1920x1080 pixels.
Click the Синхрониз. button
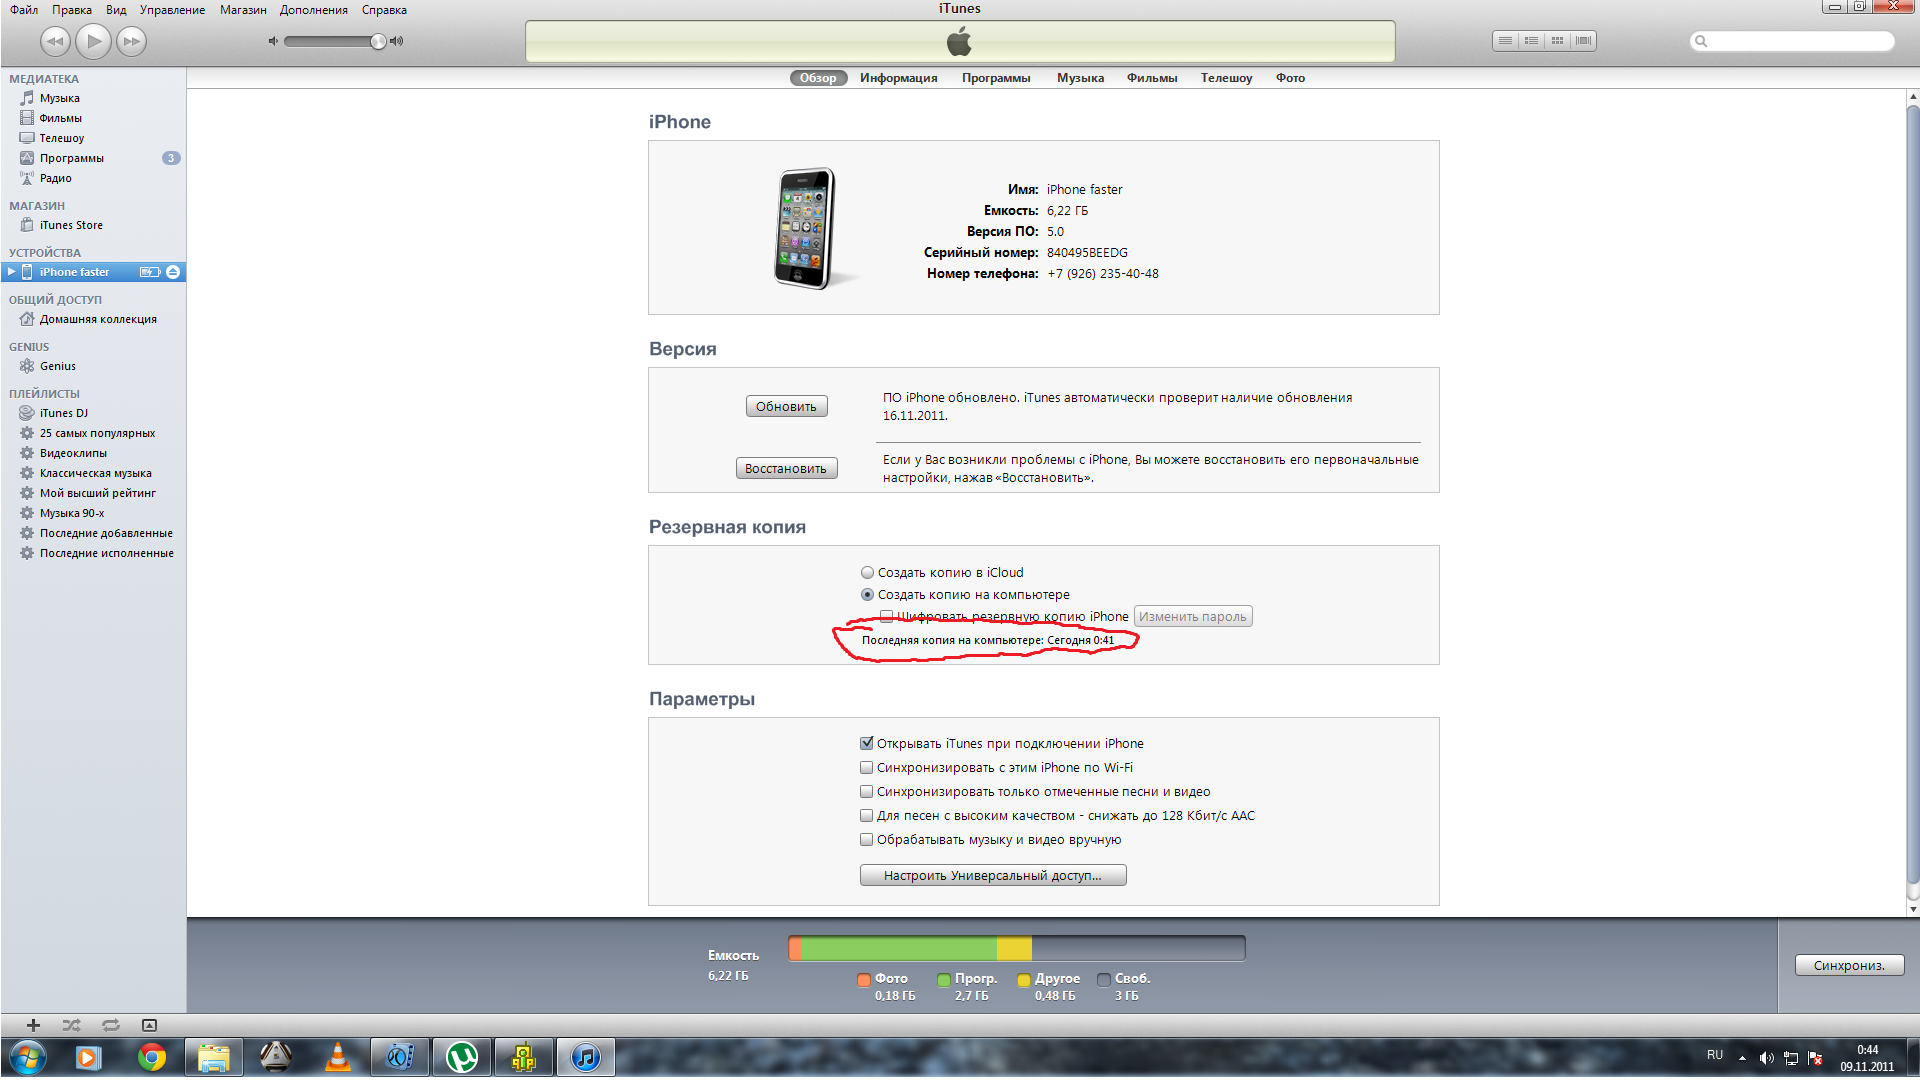pyautogui.click(x=1849, y=965)
